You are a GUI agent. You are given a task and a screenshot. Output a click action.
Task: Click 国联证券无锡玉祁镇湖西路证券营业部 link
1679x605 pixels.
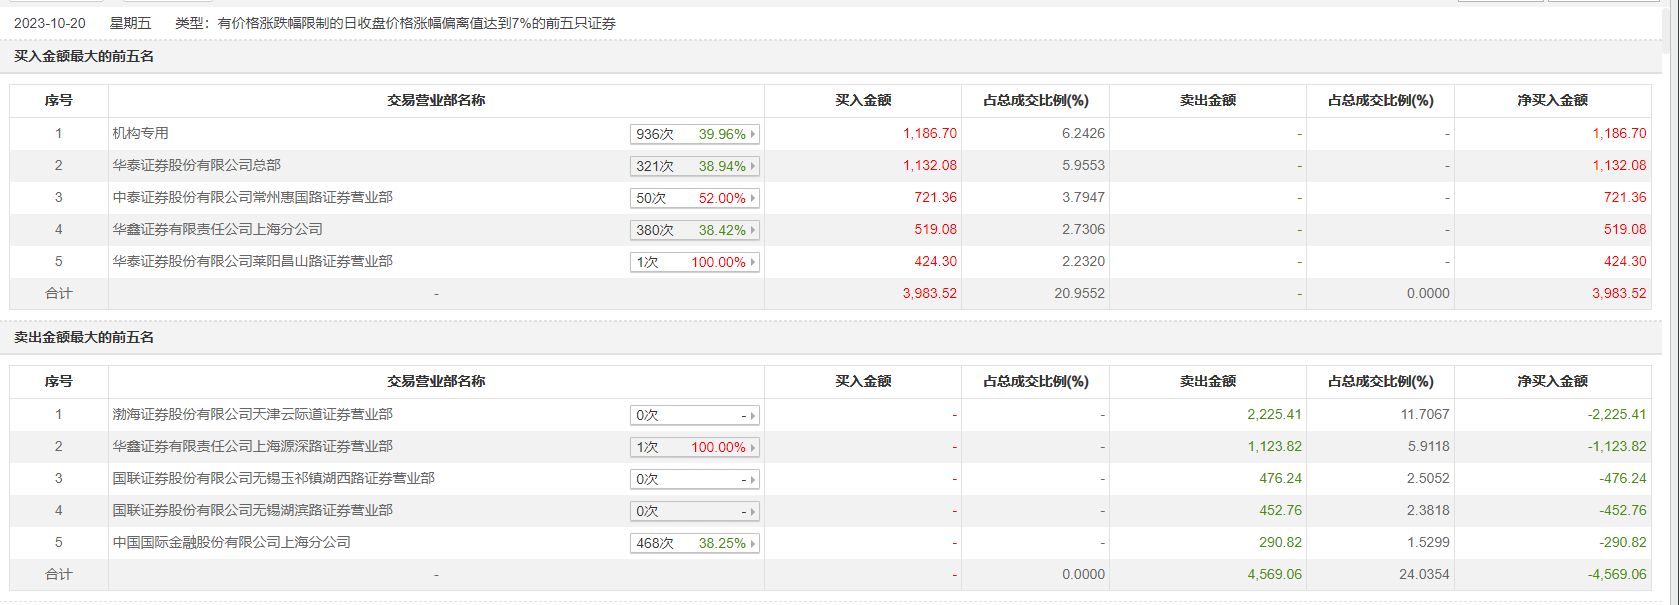point(274,478)
